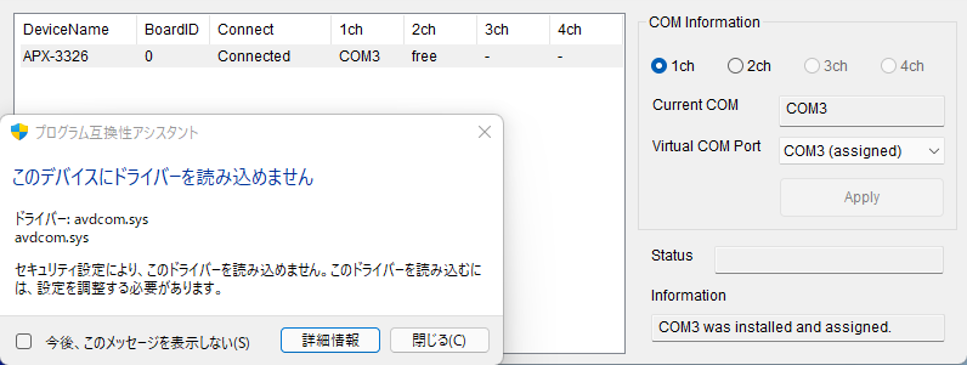Screen dimensions: 967x365
Task: Click the COM3 cell under 1ch column
Action: click(x=360, y=56)
